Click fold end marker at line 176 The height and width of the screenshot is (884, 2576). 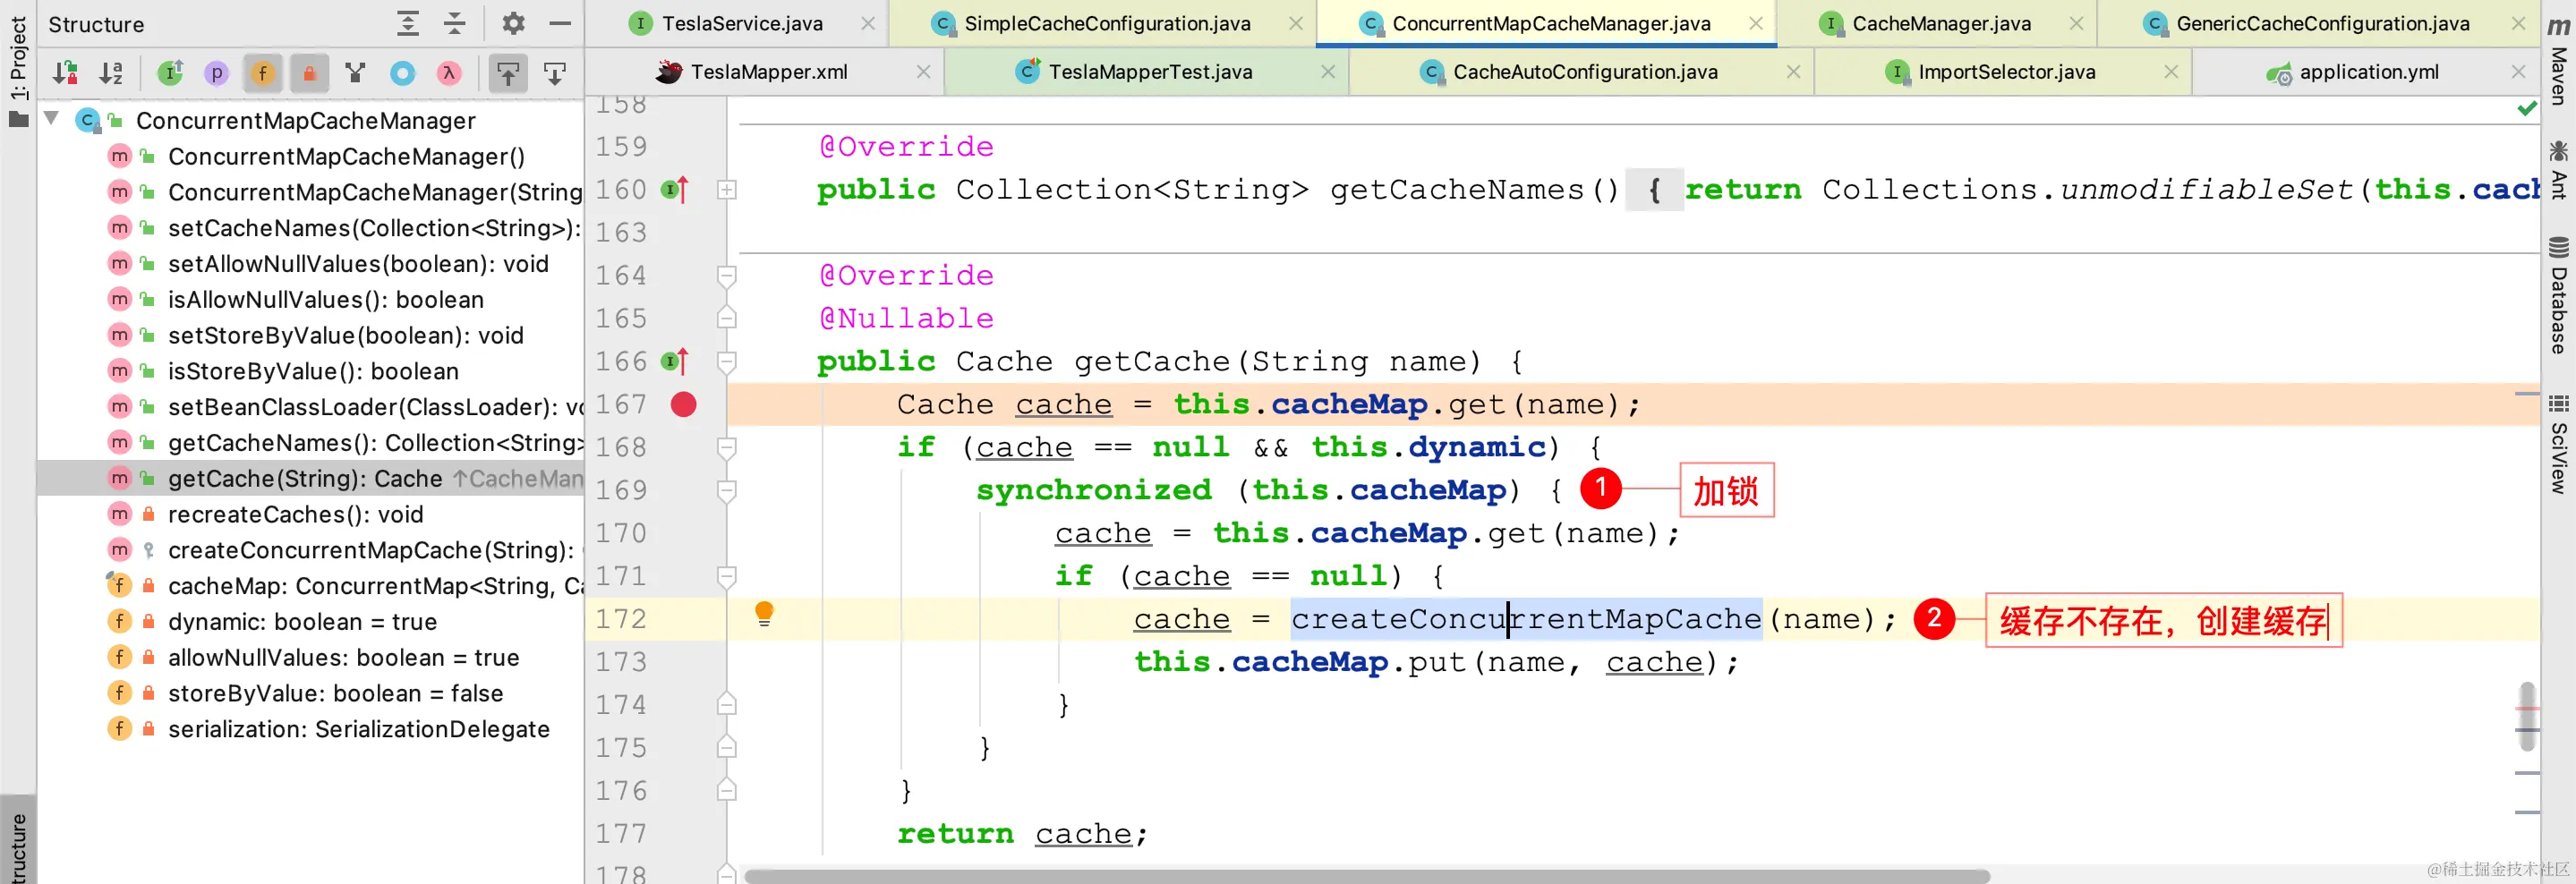pyautogui.click(x=727, y=791)
